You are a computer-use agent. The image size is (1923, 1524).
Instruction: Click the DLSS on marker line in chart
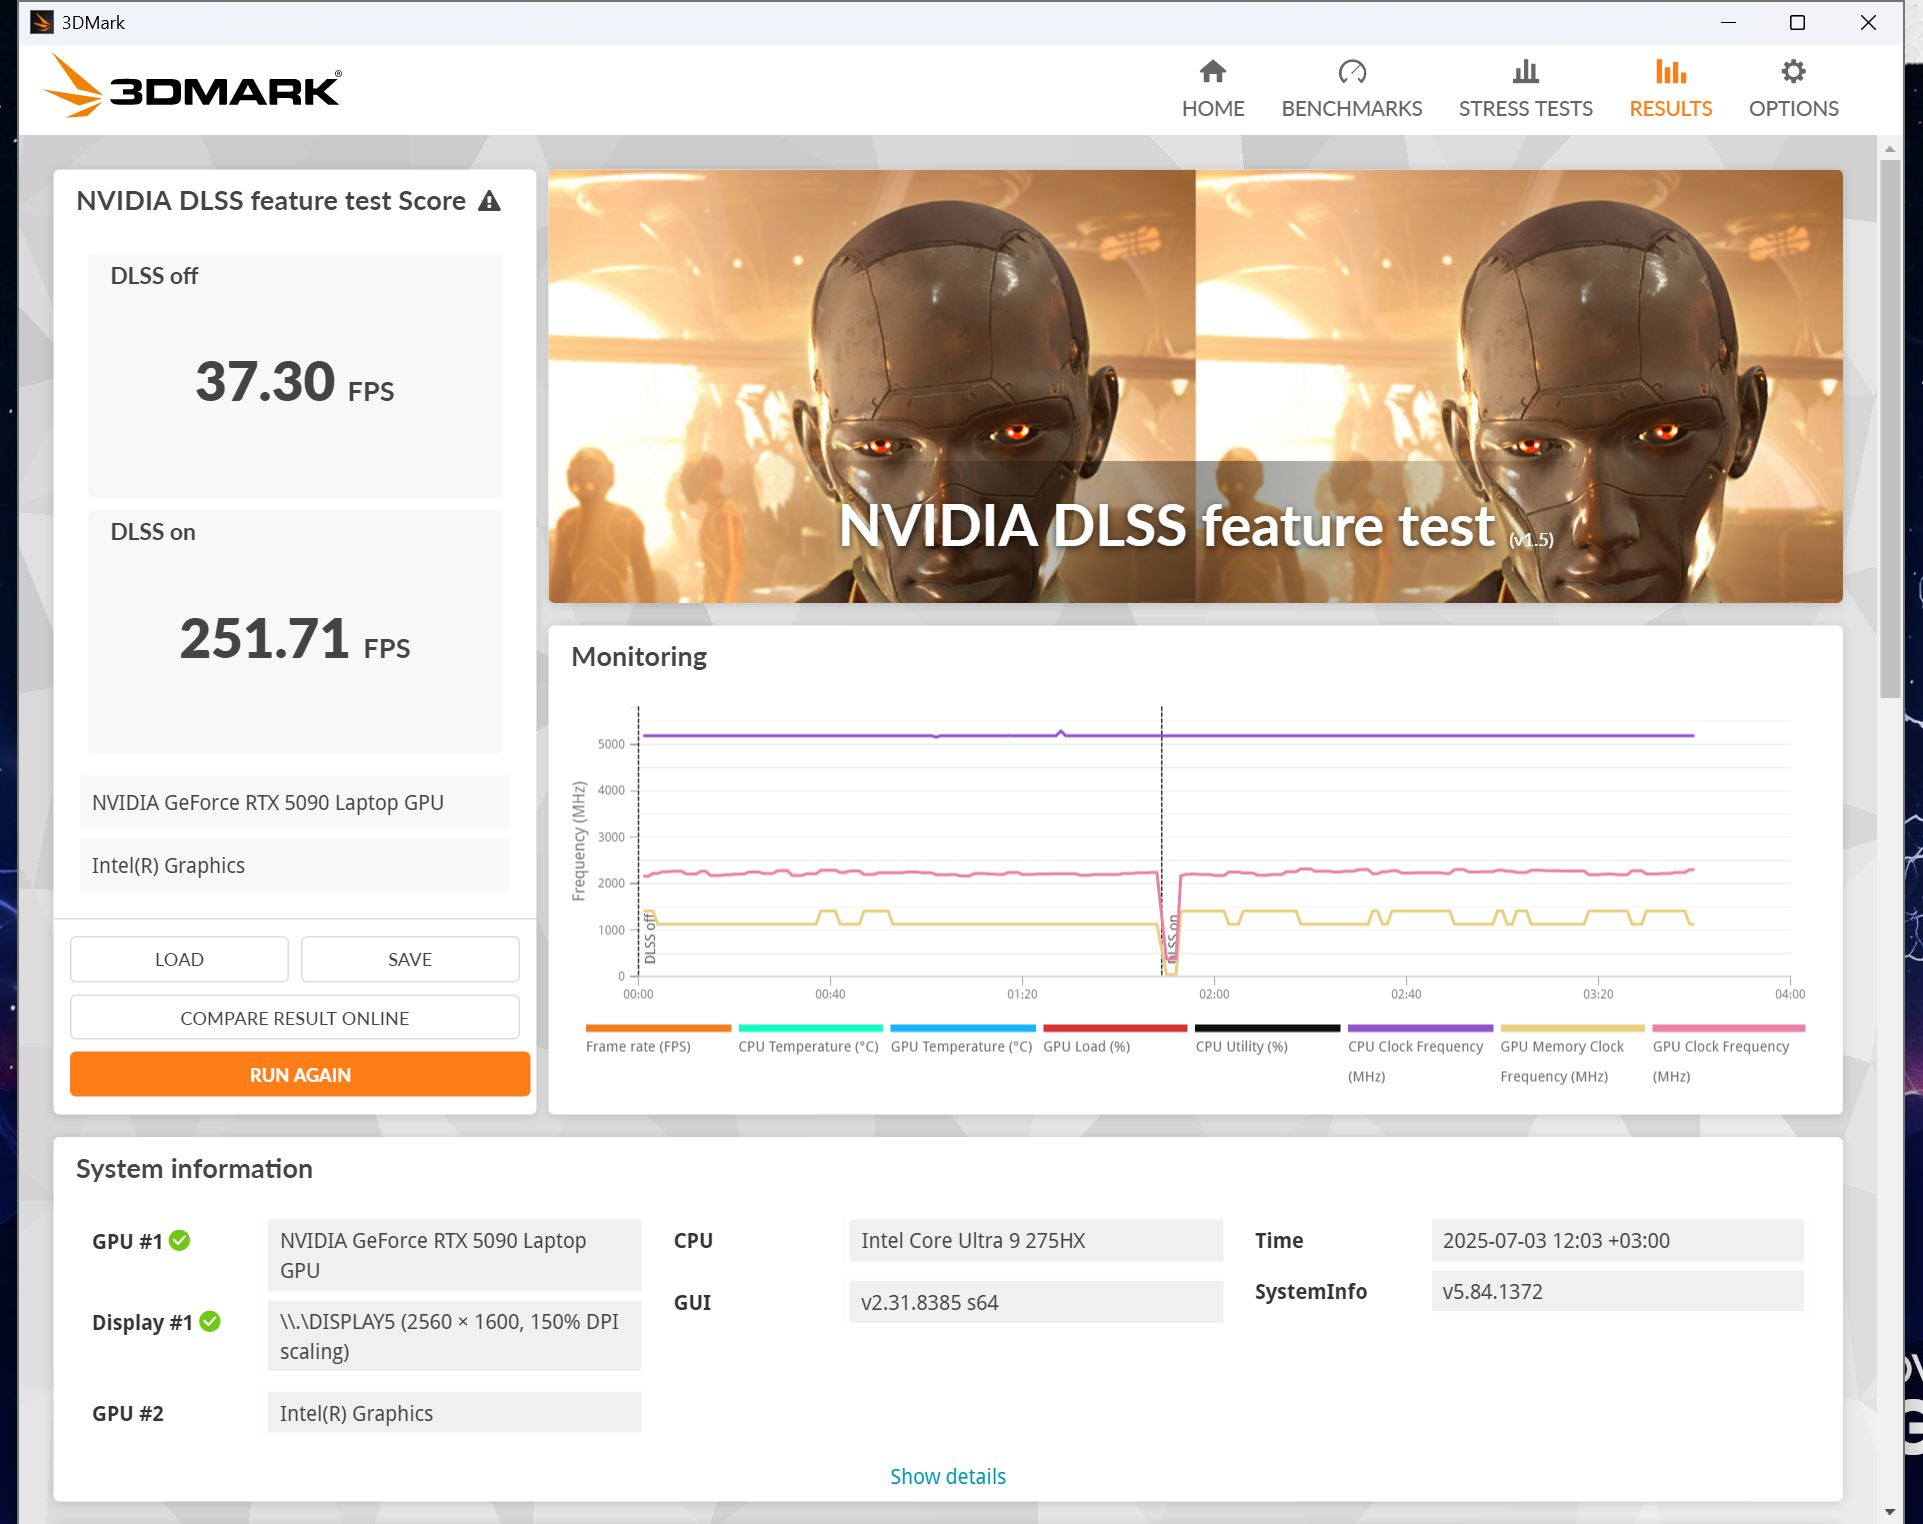[x=1162, y=840]
